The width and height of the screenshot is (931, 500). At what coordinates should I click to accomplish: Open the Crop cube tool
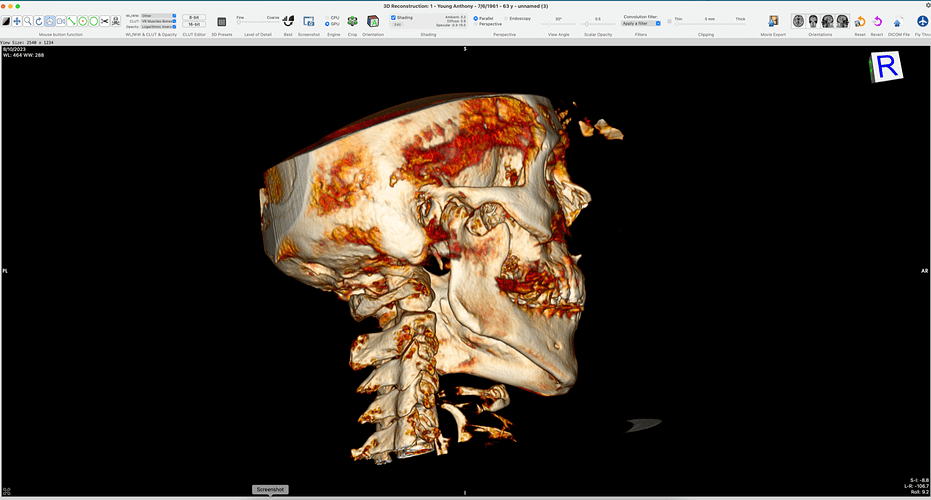pyautogui.click(x=352, y=21)
